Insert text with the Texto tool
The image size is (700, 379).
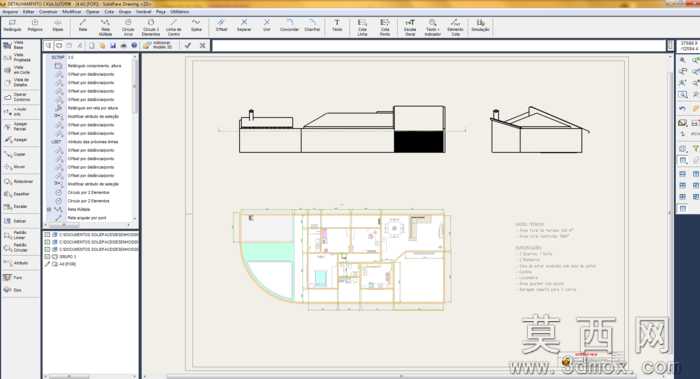click(x=337, y=25)
